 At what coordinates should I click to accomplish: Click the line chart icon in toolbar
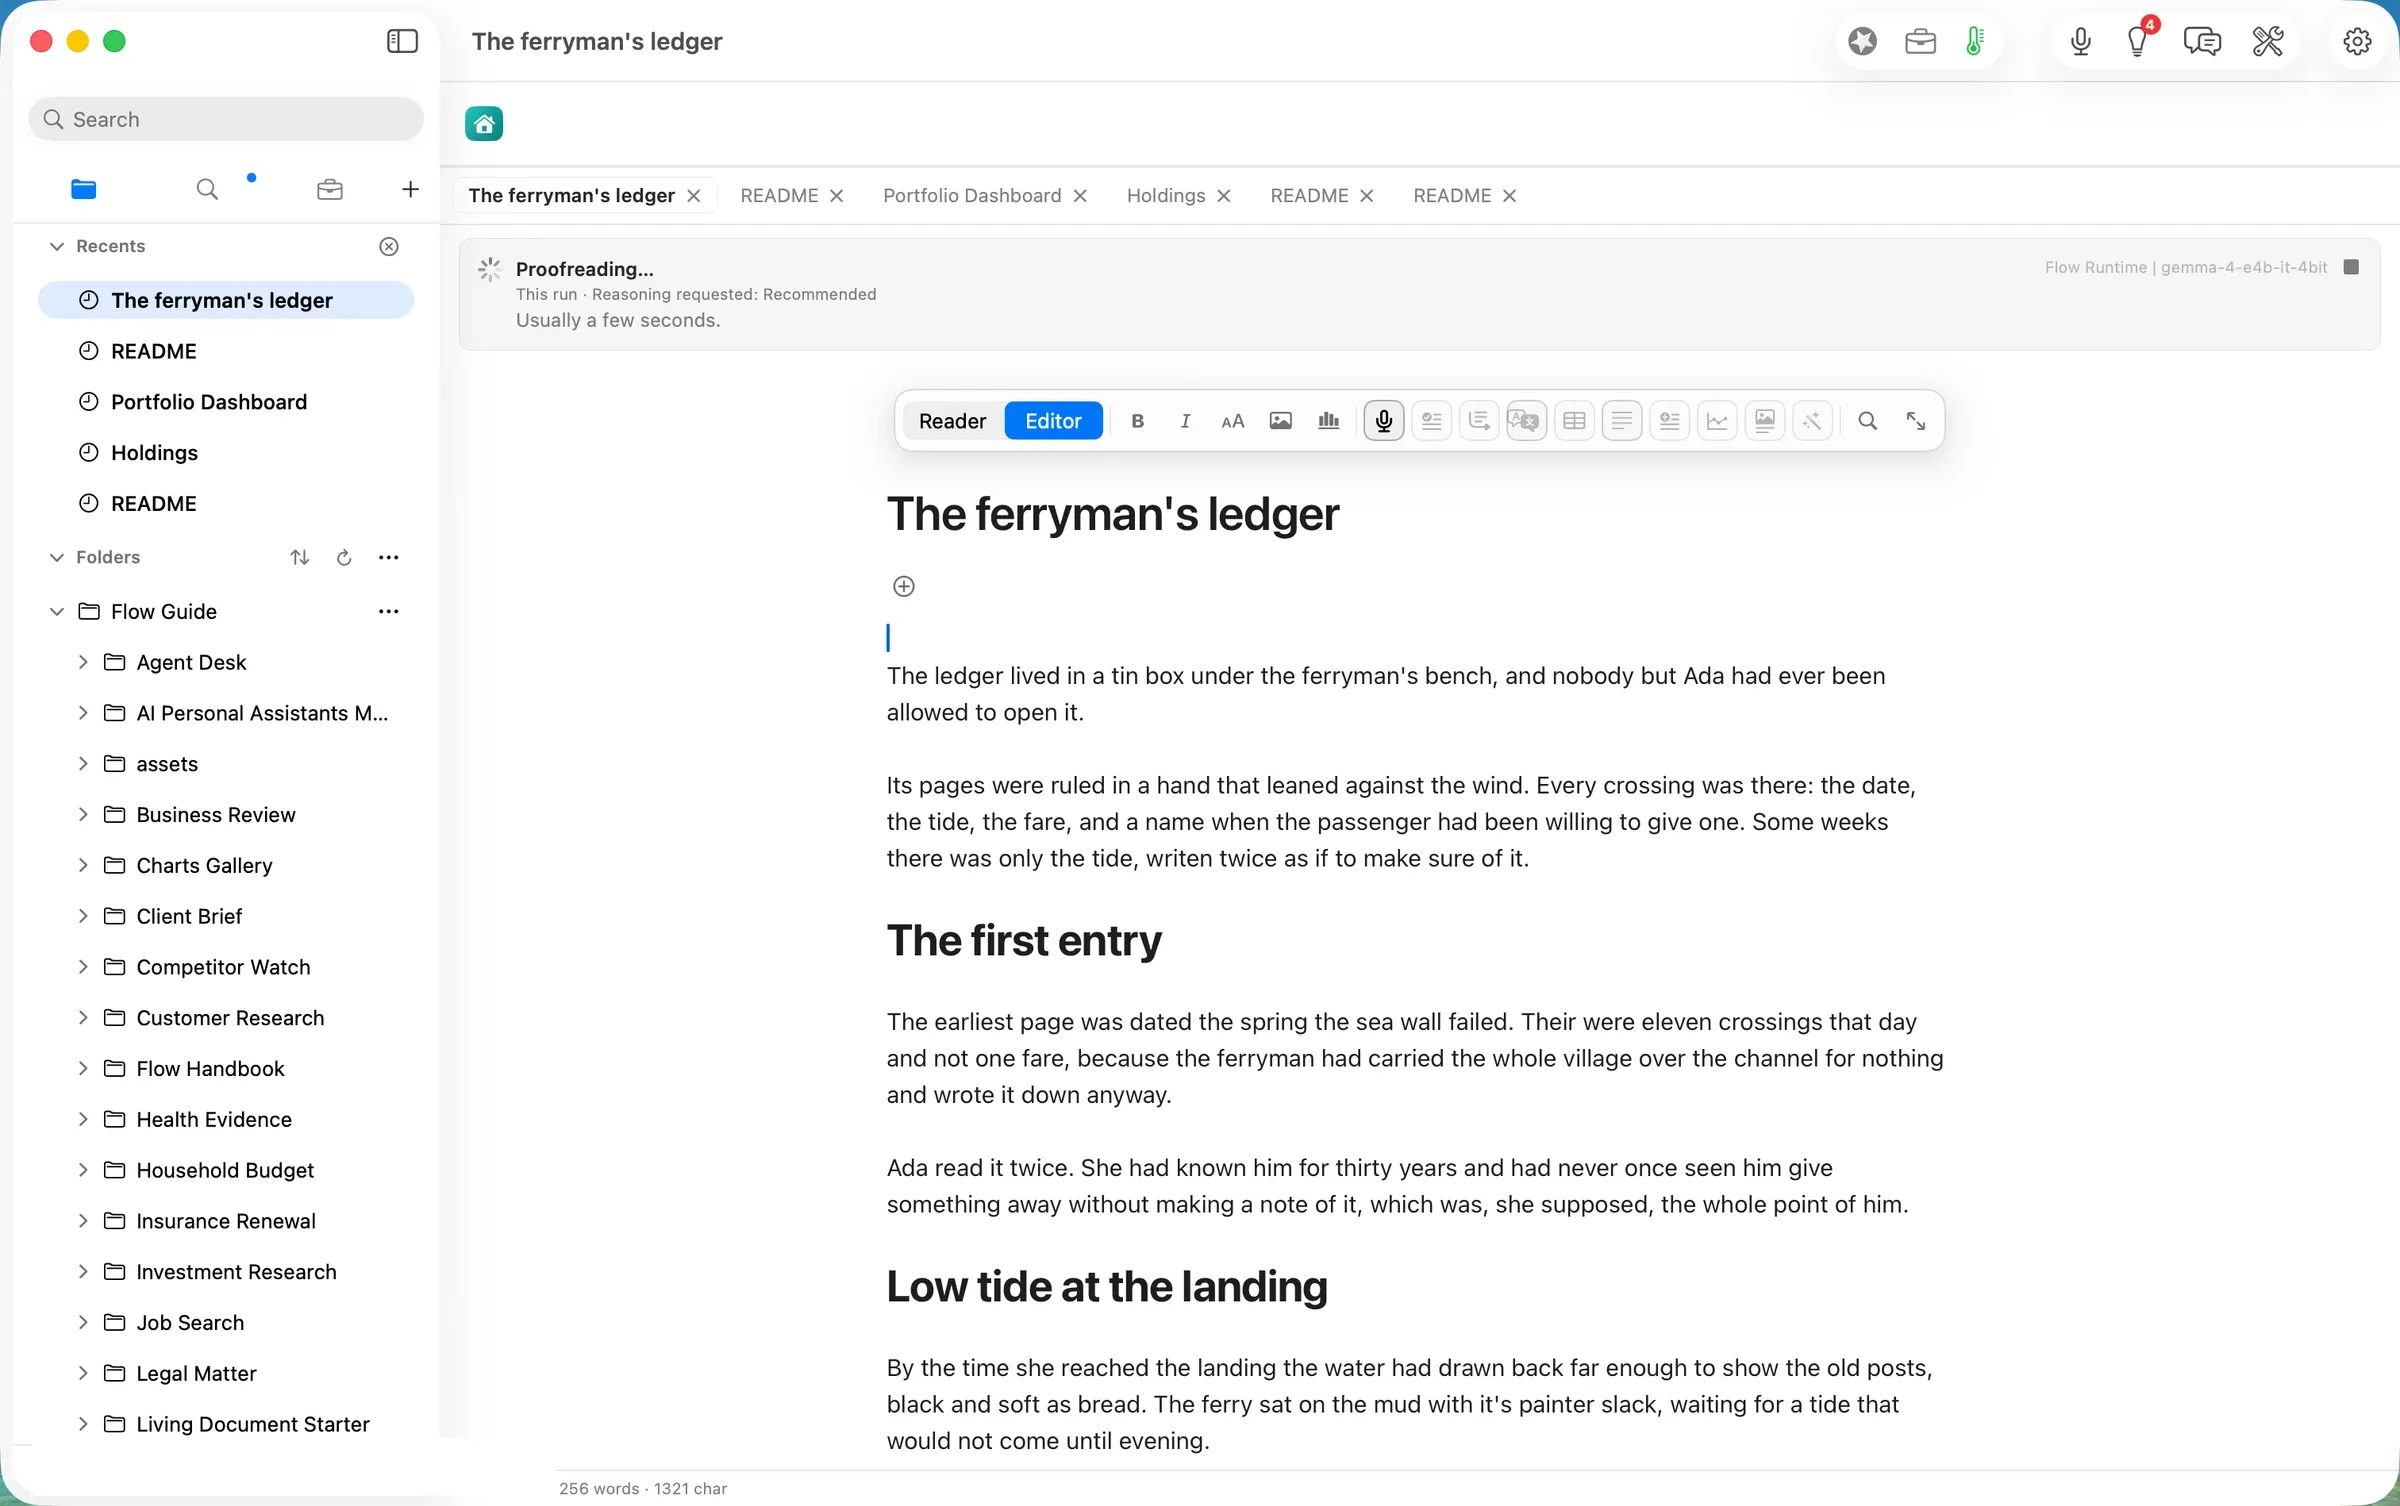(x=1717, y=421)
